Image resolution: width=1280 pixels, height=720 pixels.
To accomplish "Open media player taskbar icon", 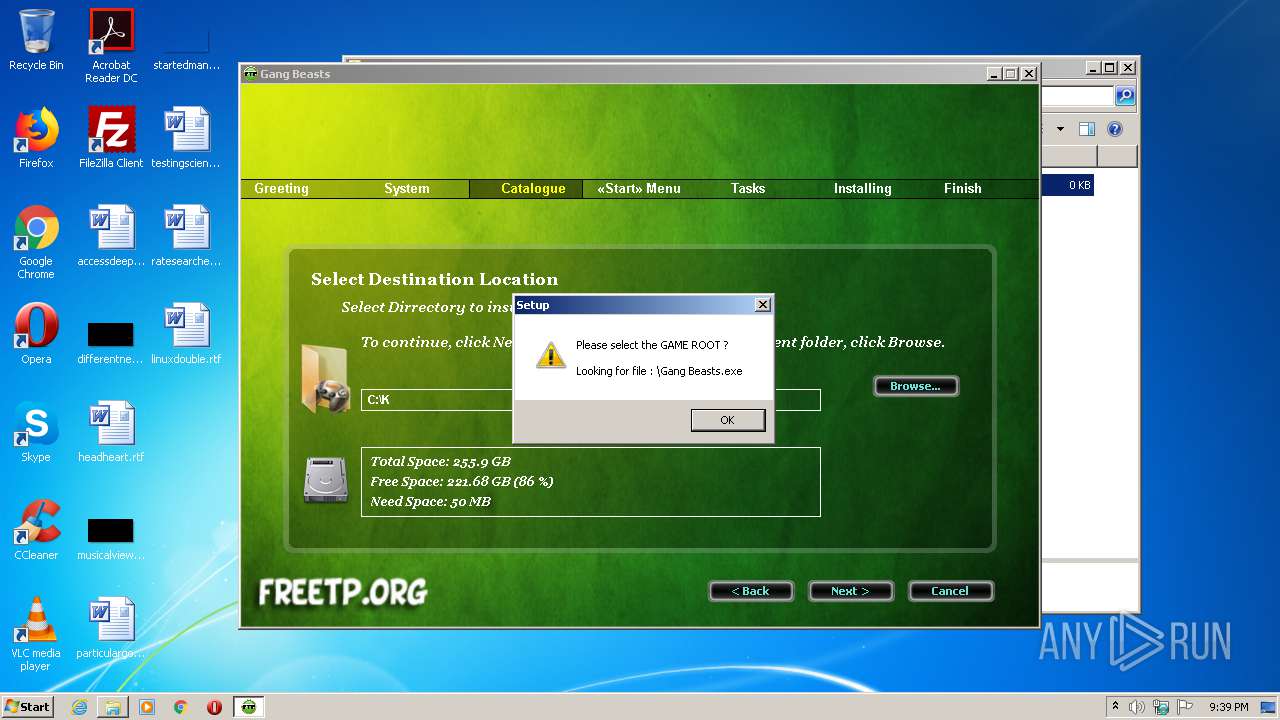I will click(147, 707).
